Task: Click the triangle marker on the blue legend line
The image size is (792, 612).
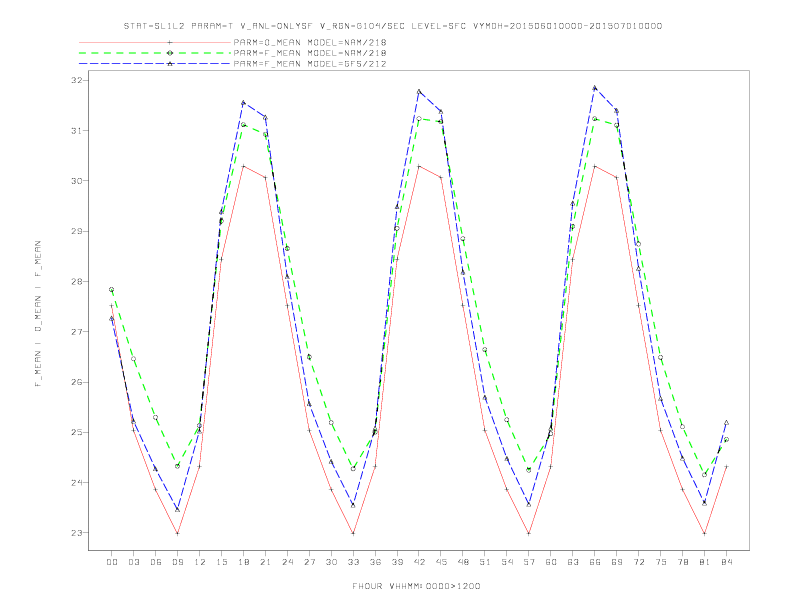Action: click(x=170, y=64)
